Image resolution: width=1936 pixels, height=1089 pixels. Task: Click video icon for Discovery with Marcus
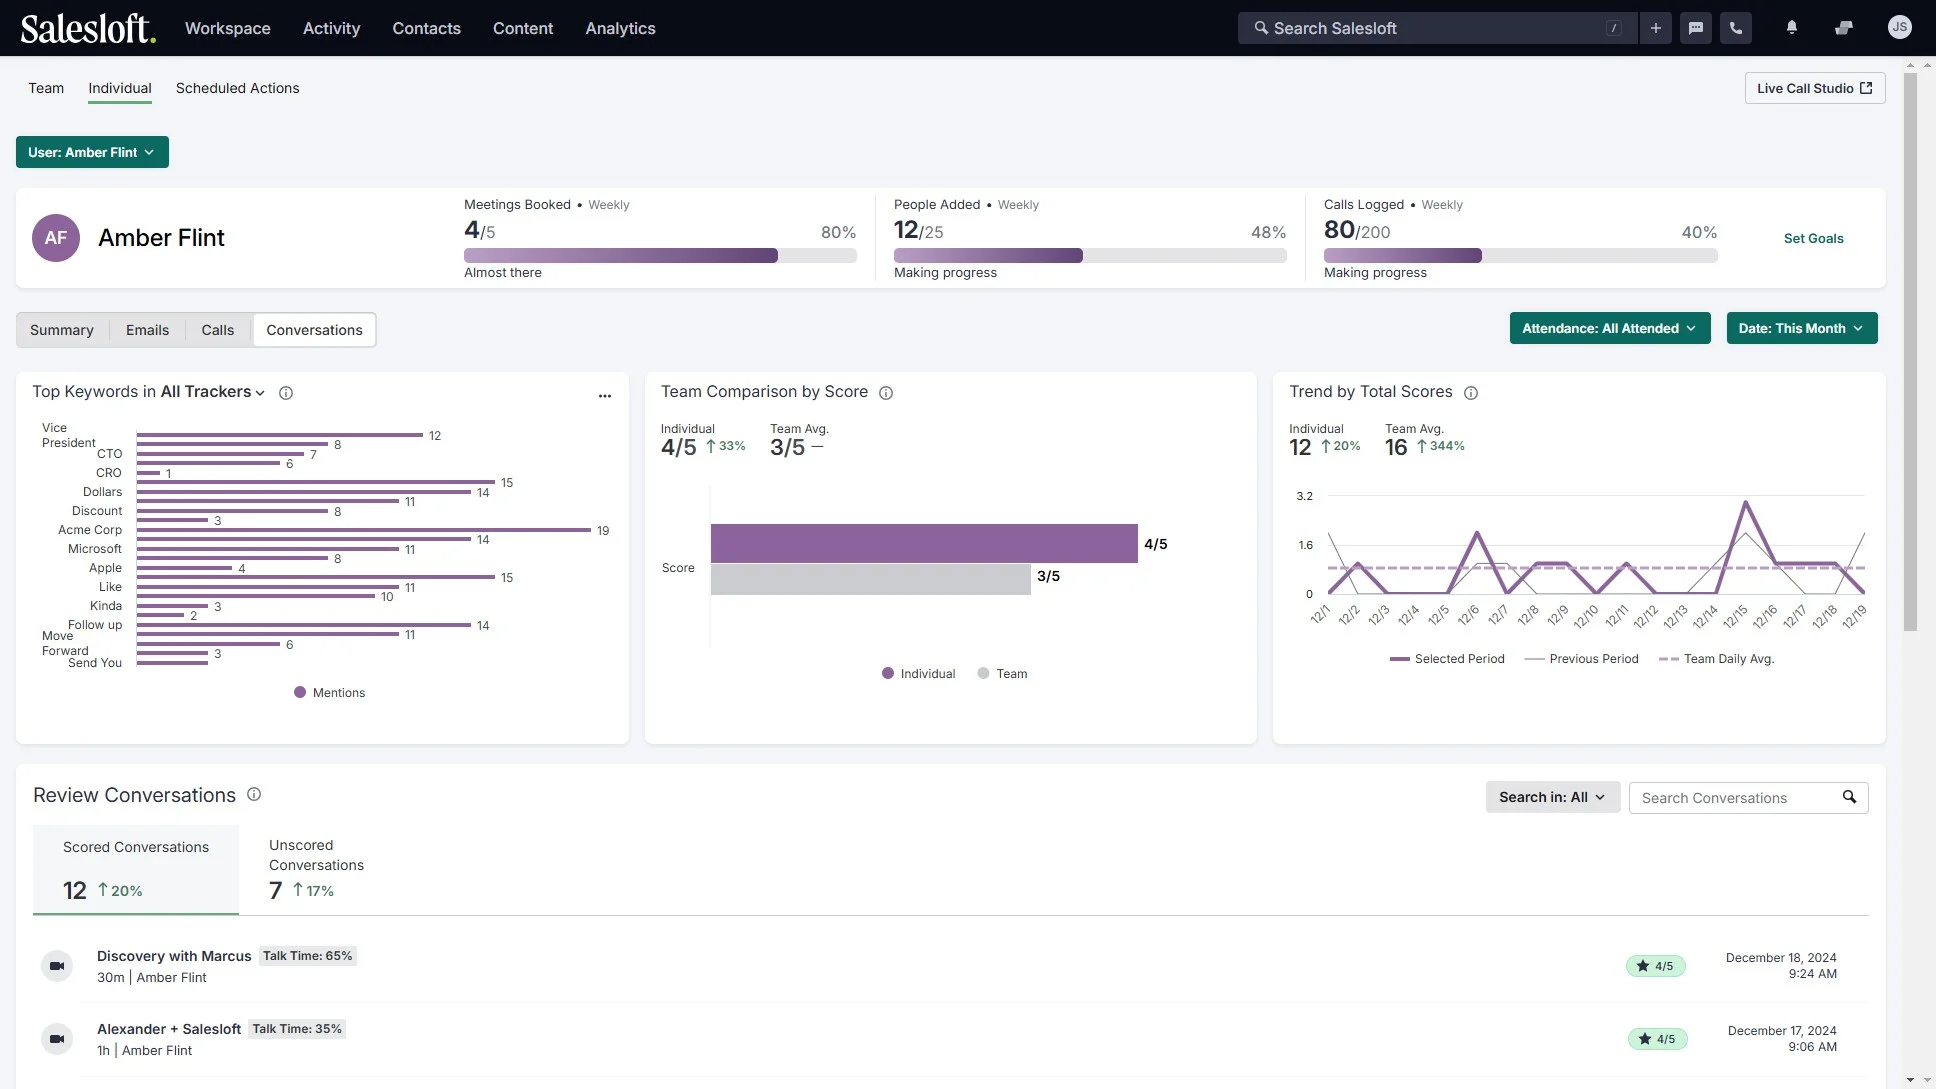tap(57, 966)
